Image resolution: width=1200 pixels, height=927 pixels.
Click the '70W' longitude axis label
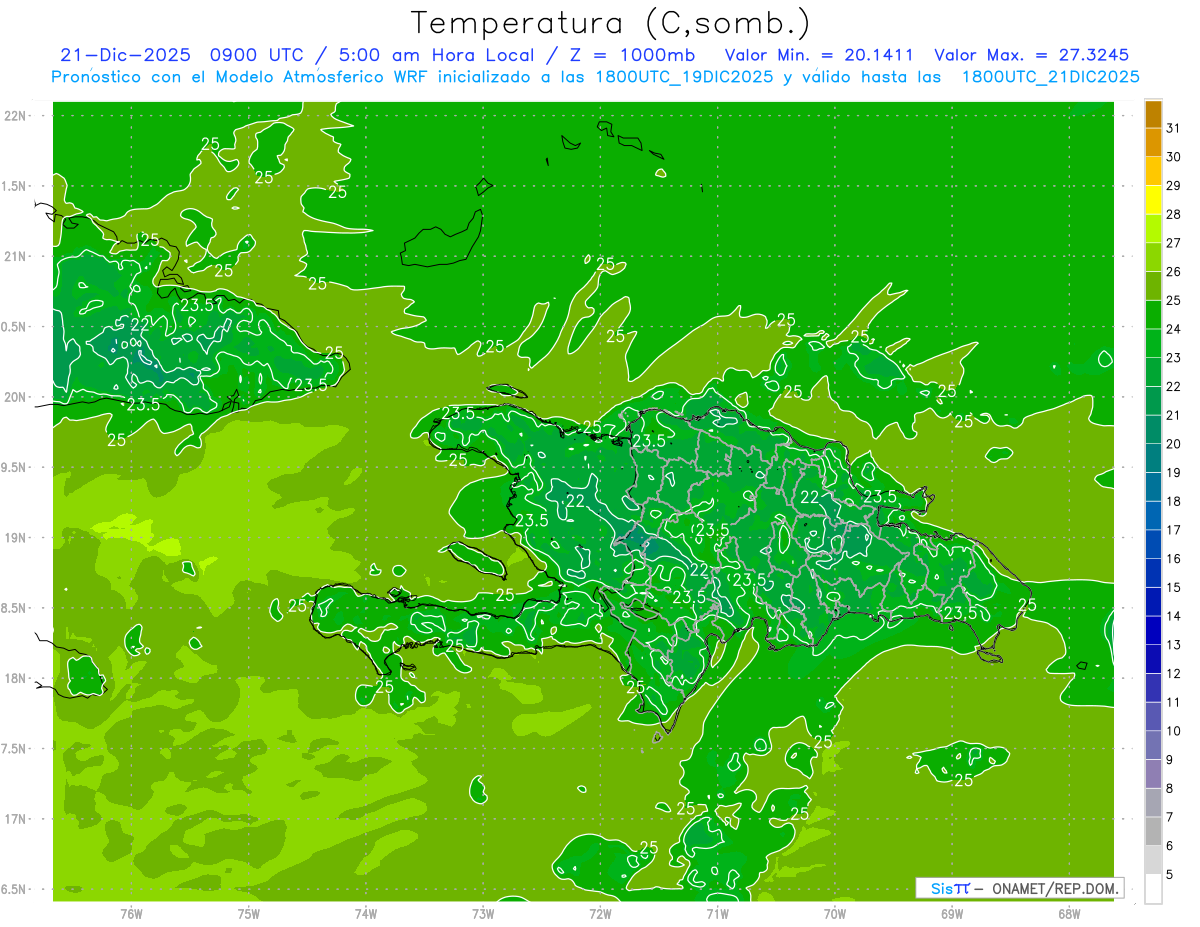pos(835,915)
